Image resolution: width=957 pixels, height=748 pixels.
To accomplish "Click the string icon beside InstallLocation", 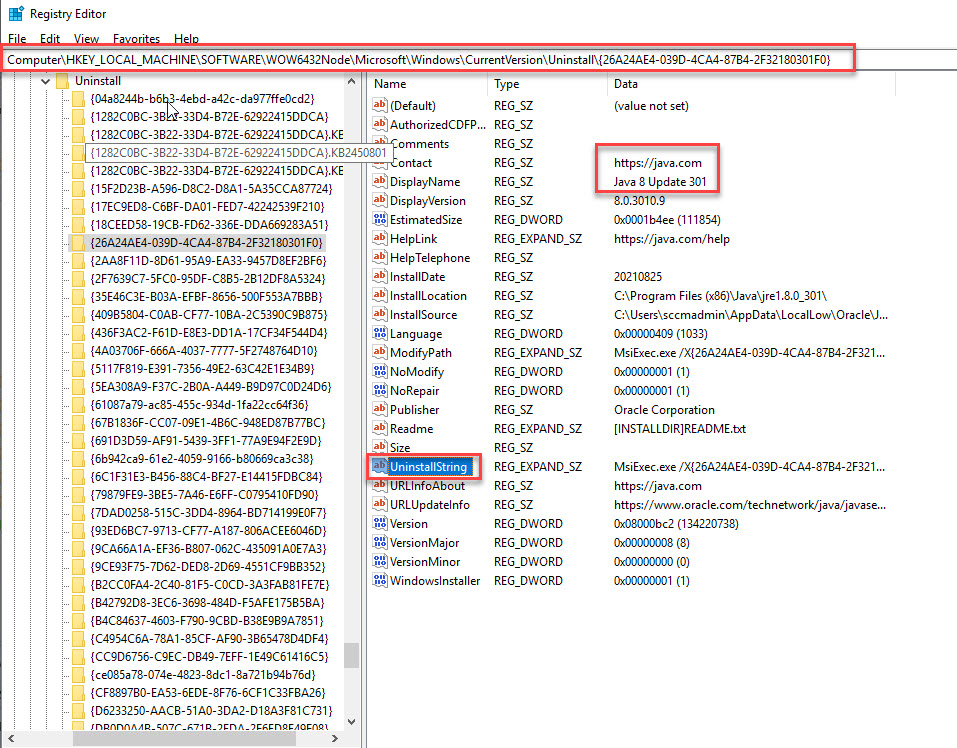I will click(x=379, y=296).
